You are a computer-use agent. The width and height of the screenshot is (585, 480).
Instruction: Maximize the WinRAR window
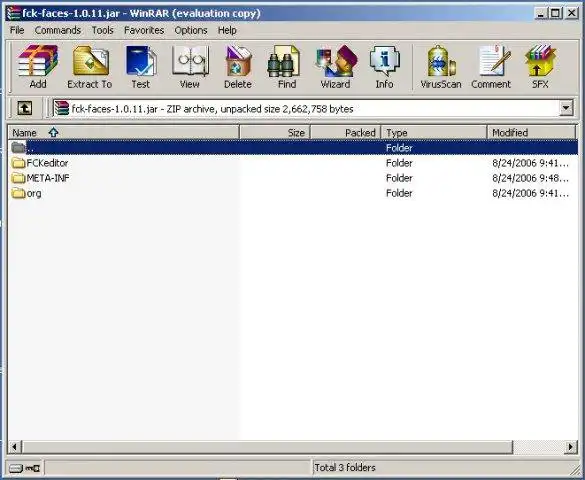(x=556, y=13)
